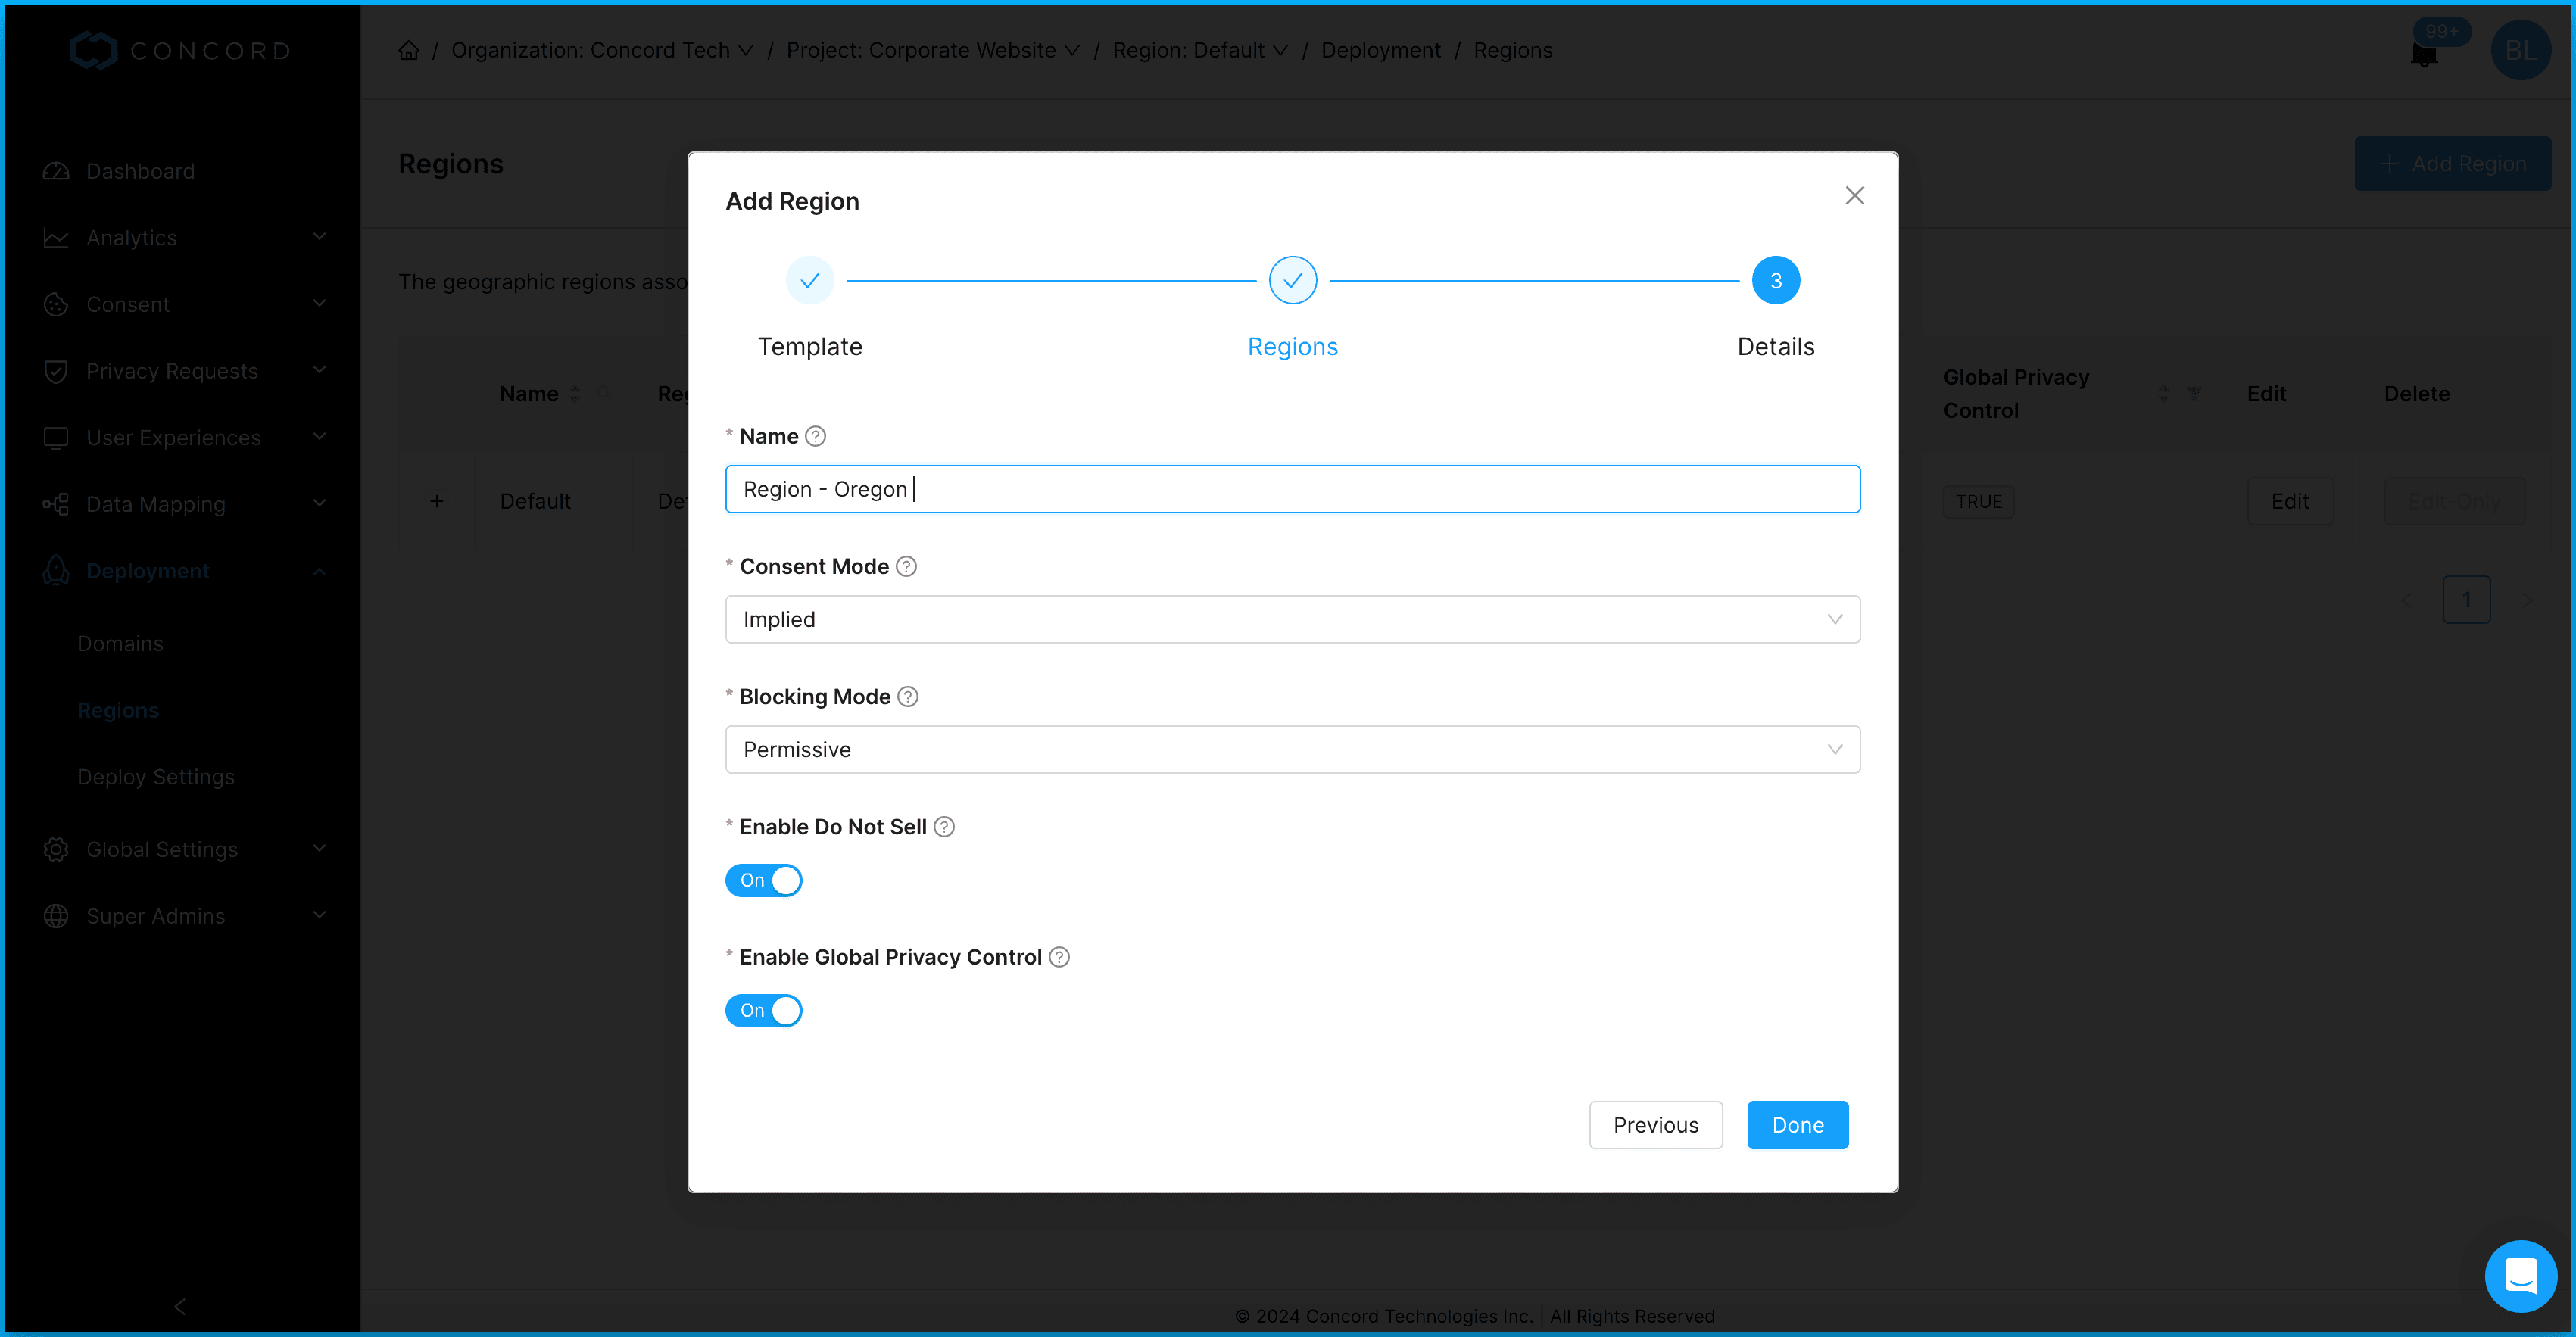Close the Add Region dialog
This screenshot has width=2576, height=1337.
click(x=1854, y=196)
